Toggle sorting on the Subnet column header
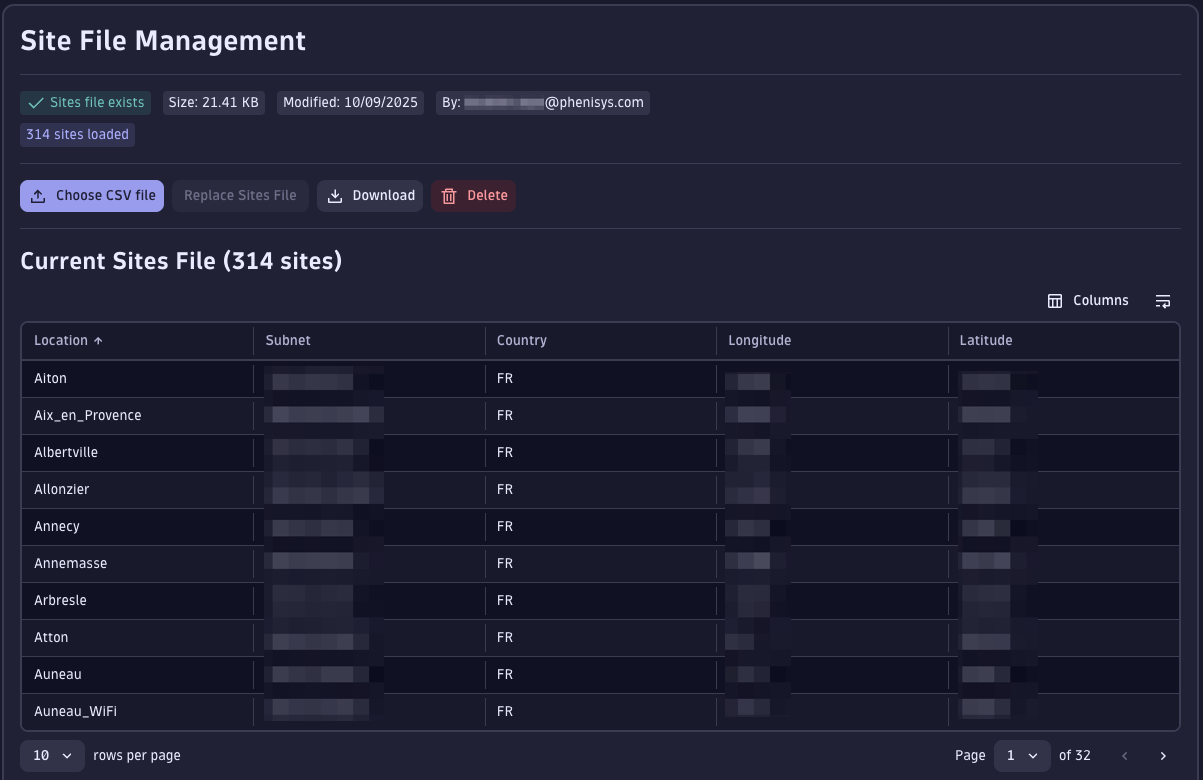This screenshot has width=1203, height=780. 288,340
